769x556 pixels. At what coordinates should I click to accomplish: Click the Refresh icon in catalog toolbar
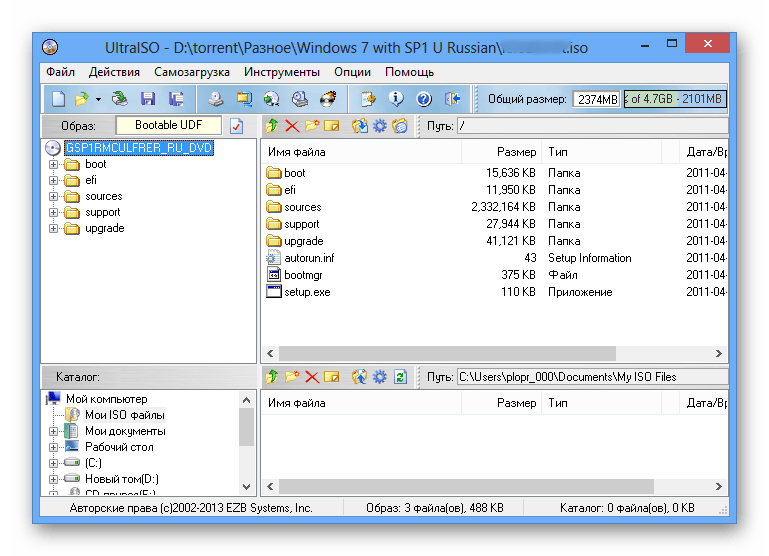coord(400,377)
